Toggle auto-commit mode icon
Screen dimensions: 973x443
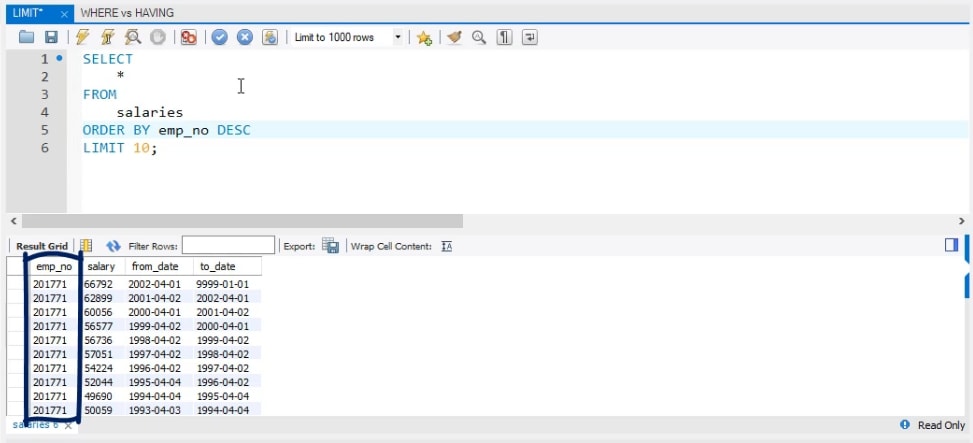[x=270, y=37]
